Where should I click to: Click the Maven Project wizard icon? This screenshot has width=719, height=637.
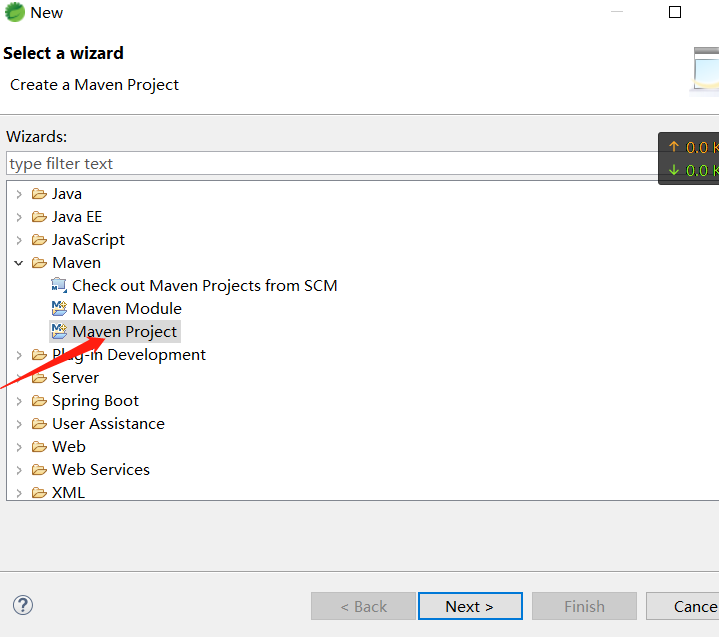click(x=59, y=331)
